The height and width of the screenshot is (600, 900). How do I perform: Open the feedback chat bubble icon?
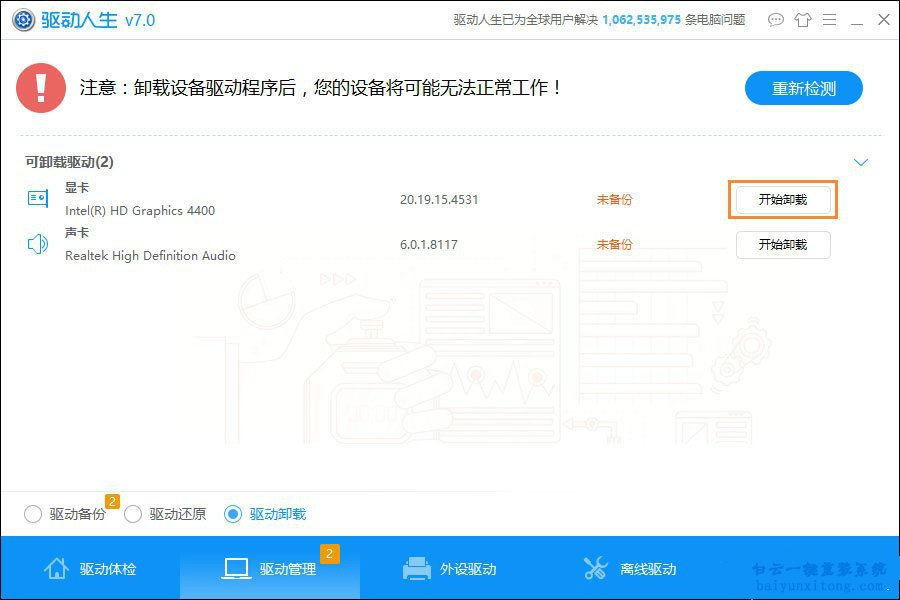click(x=776, y=19)
